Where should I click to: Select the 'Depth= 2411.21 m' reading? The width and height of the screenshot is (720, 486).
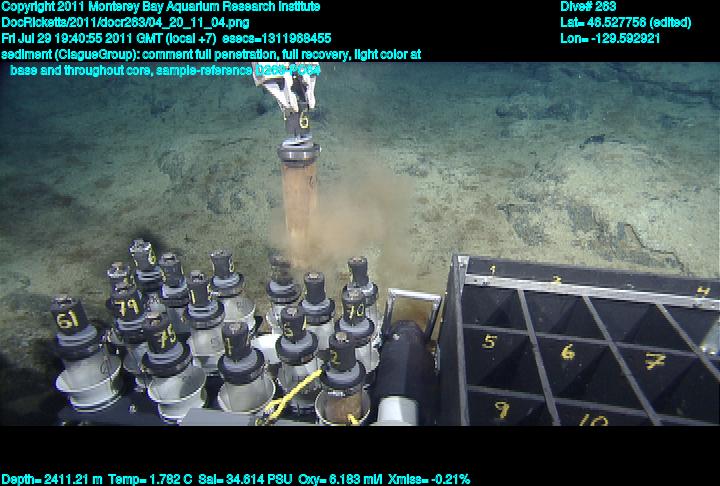[52, 479]
